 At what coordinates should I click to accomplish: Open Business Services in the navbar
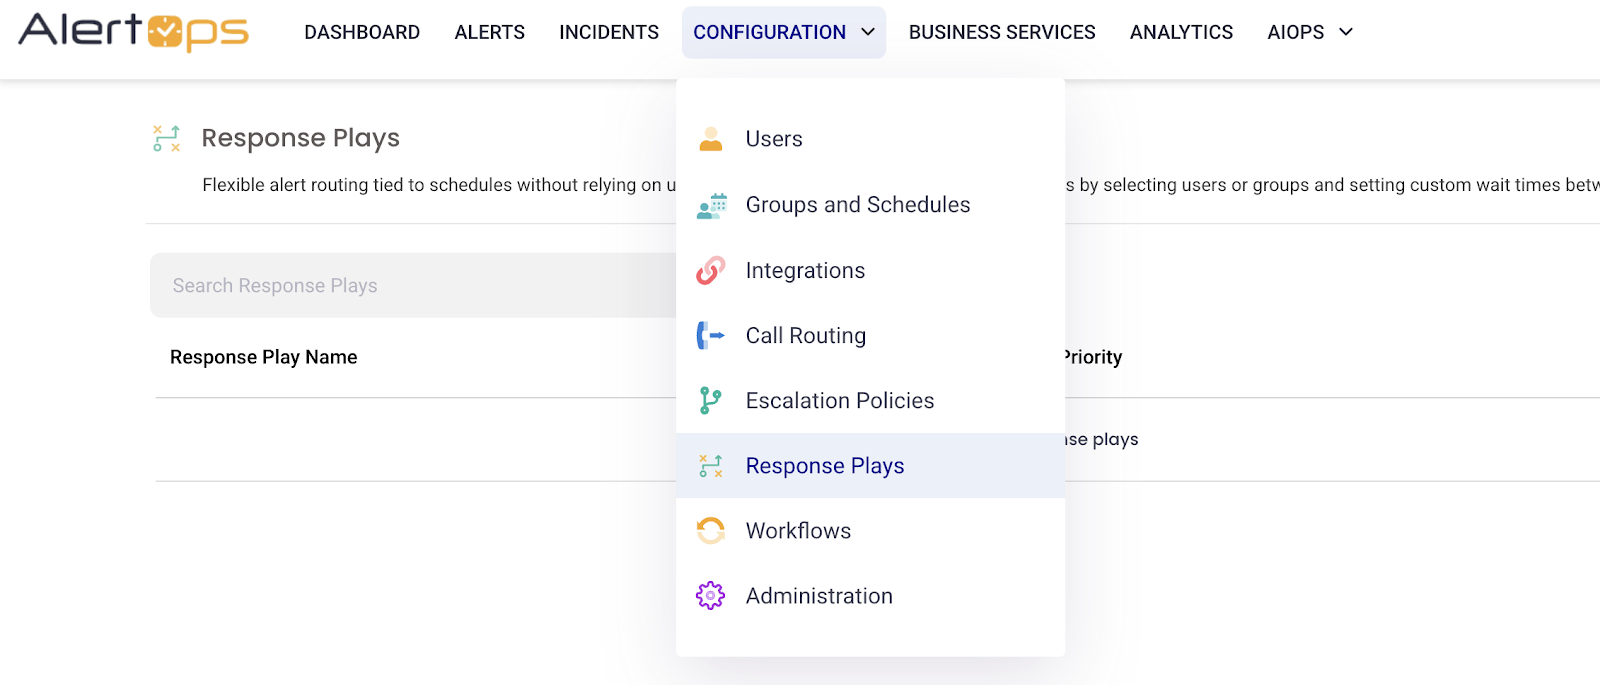pyautogui.click(x=1002, y=32)
